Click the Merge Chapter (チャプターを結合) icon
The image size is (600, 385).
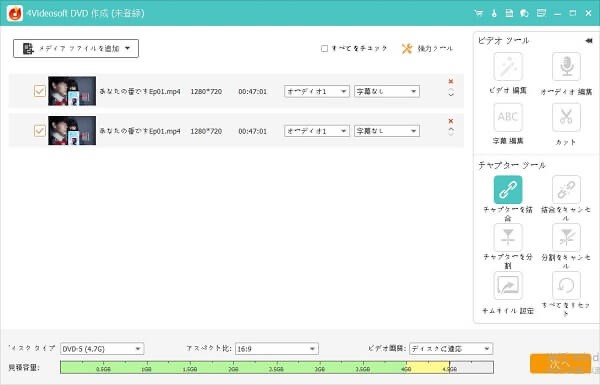(x=508, y=189)
